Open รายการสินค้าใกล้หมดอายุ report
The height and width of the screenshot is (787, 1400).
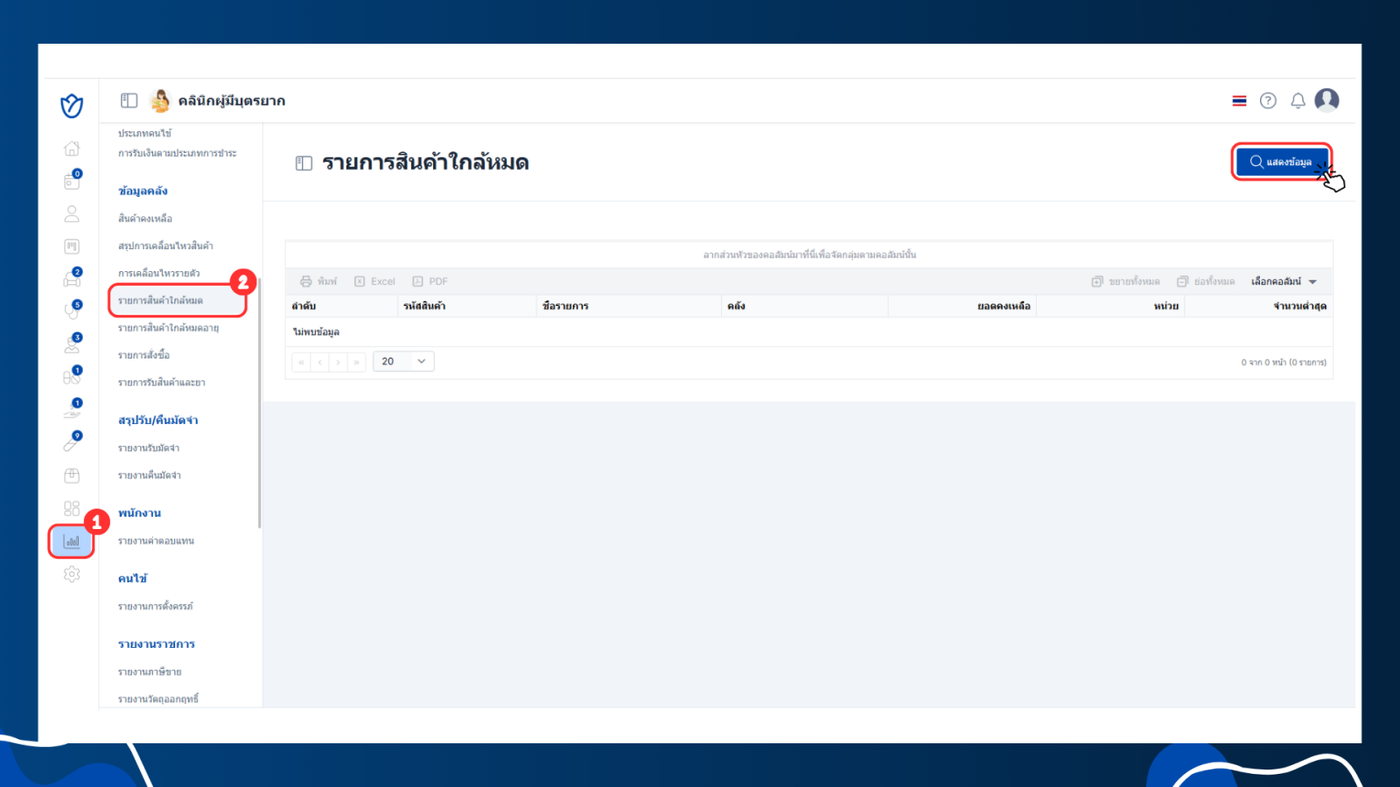pyautogui.click(x=168, y=328)
